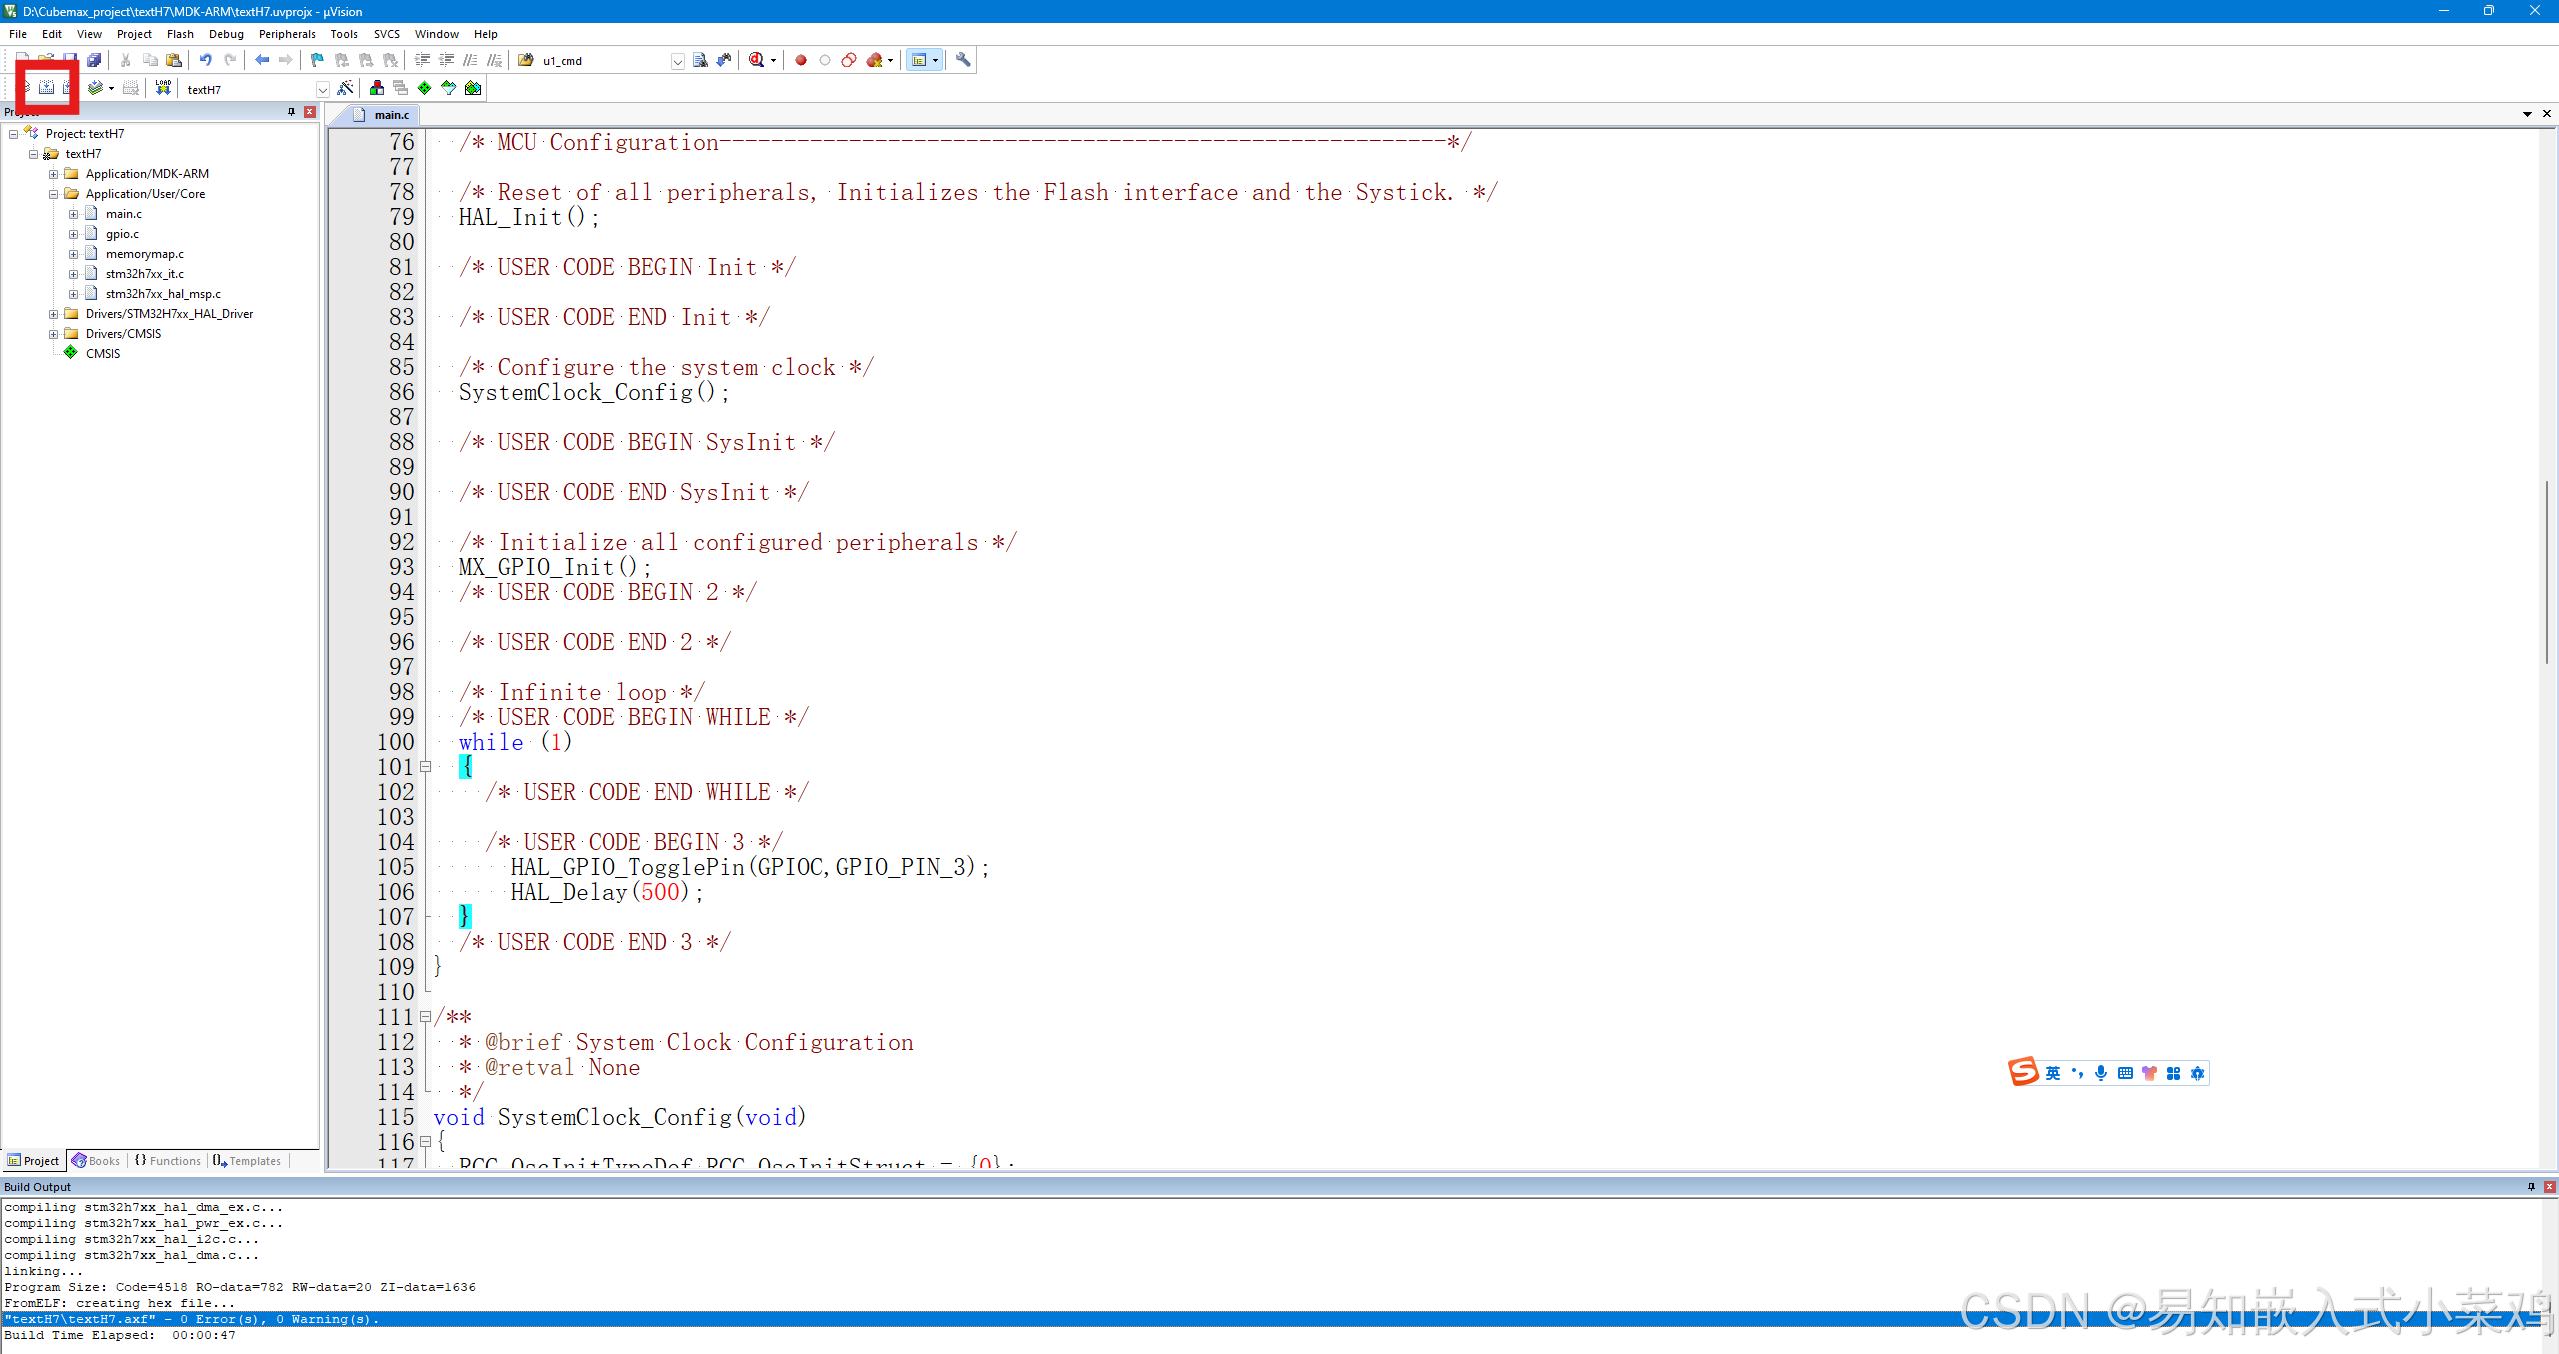
Task: Switch to the Functions tab
Action: (x=168, y=1161)
